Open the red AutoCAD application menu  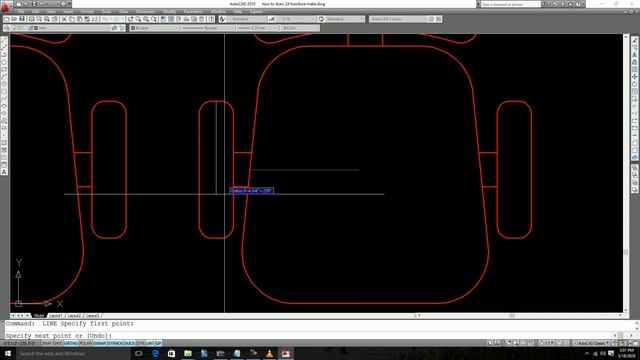click(x=6, y=7)
